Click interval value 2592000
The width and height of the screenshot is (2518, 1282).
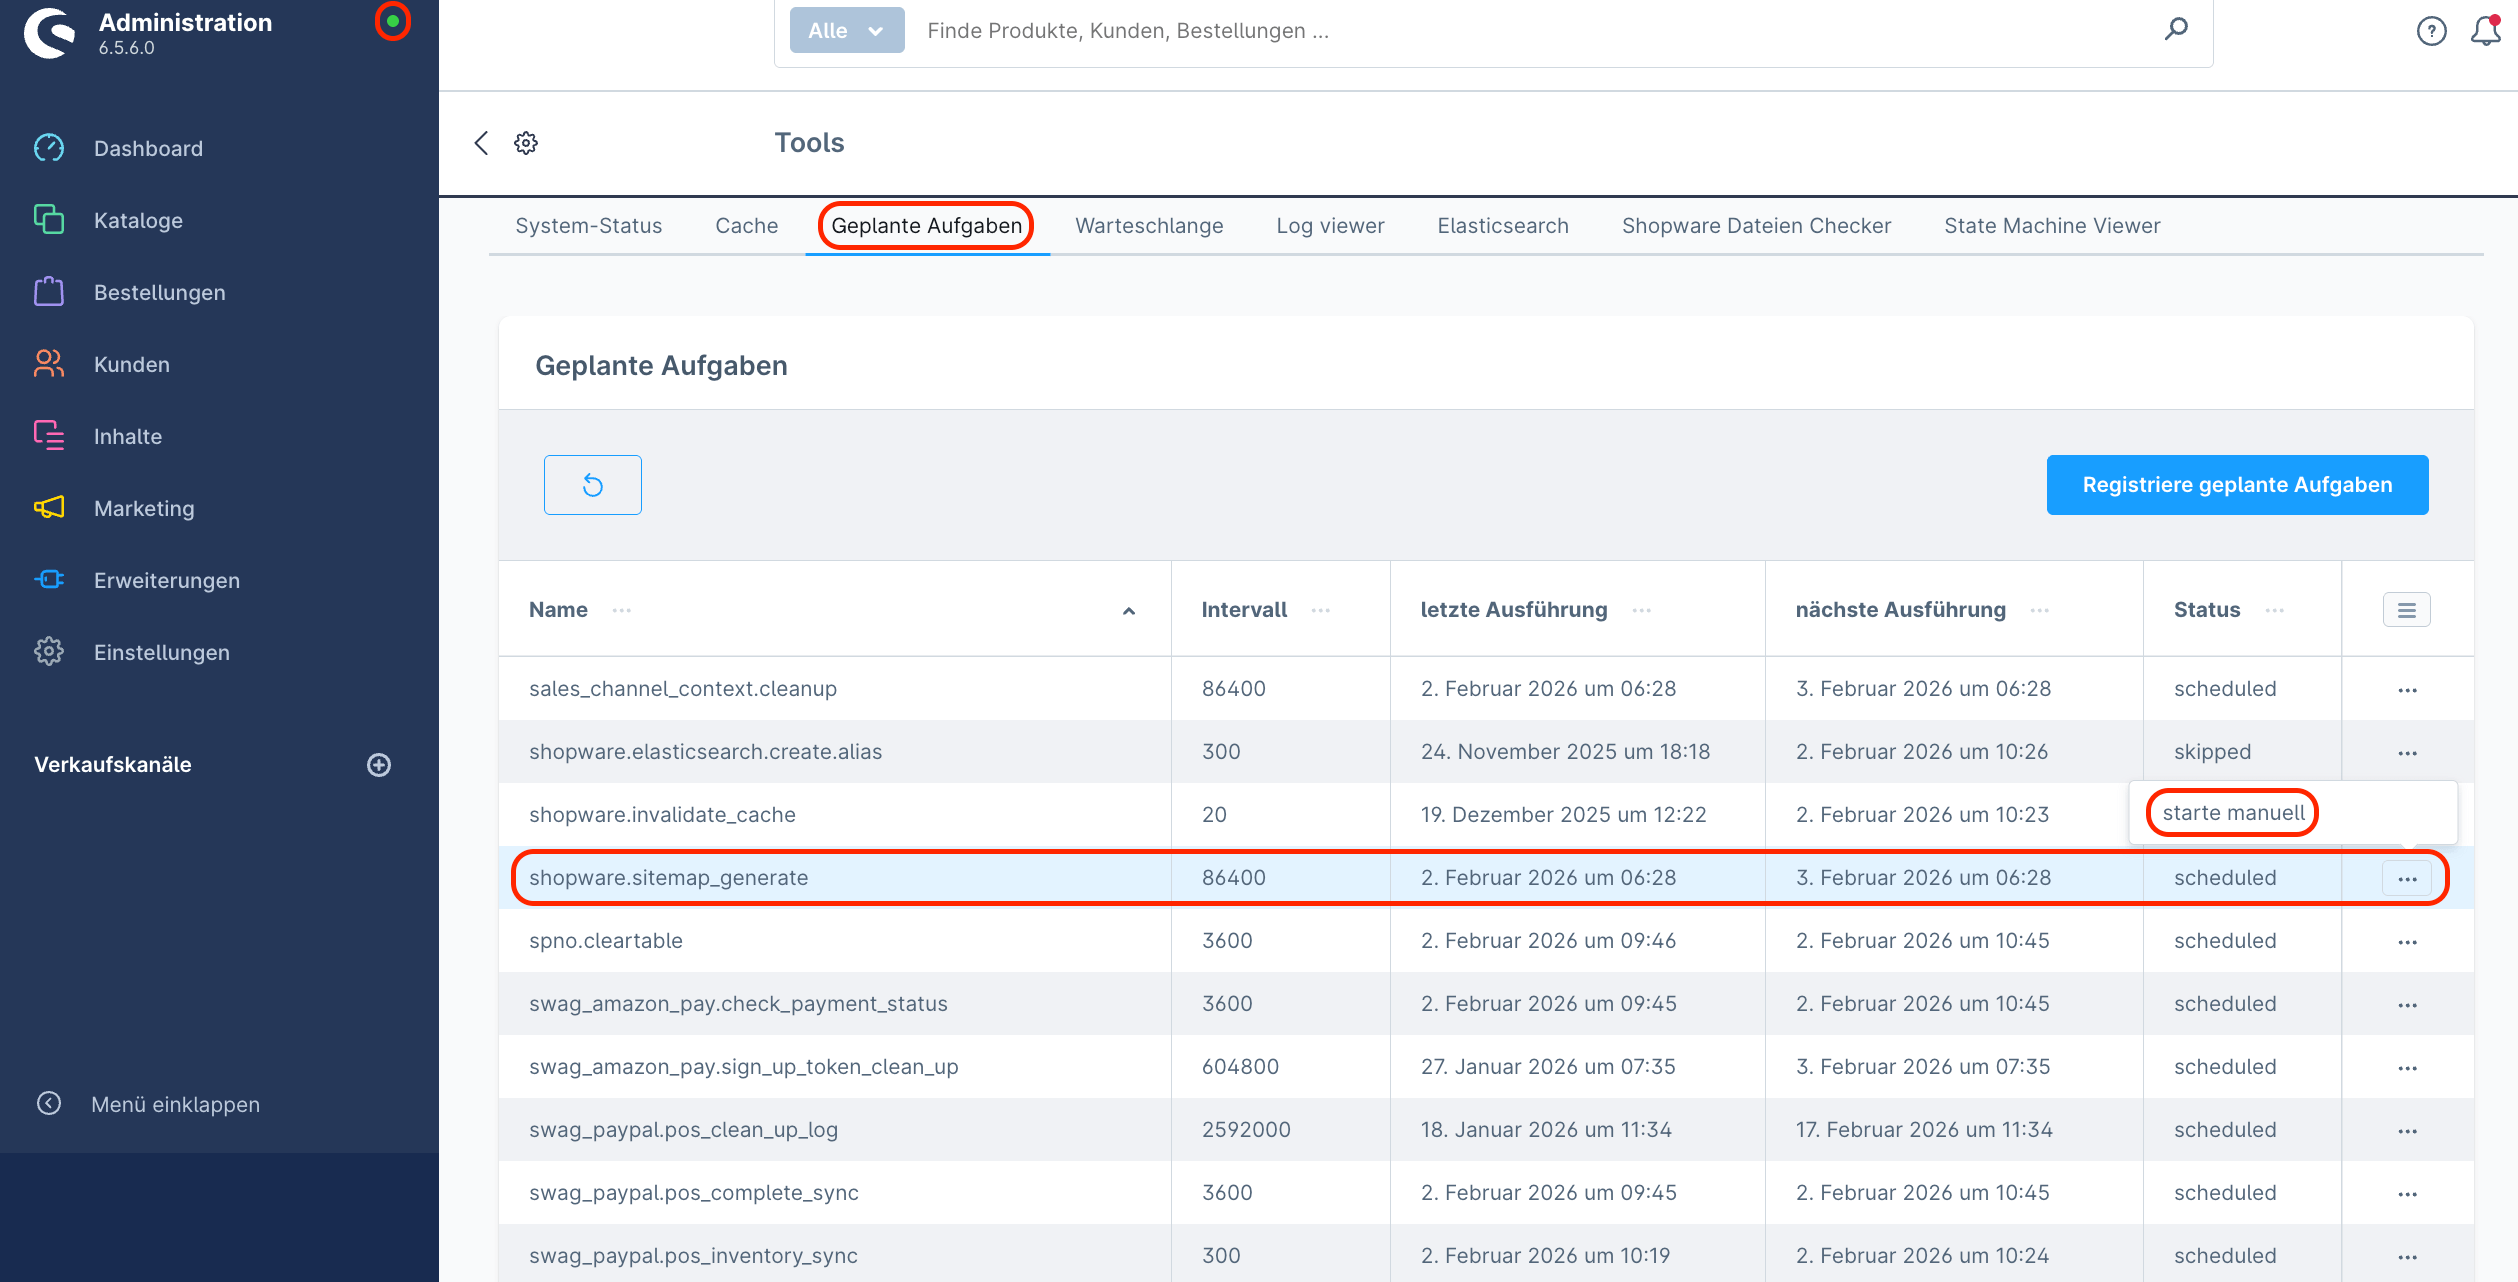click(x=1246, y=1130)
